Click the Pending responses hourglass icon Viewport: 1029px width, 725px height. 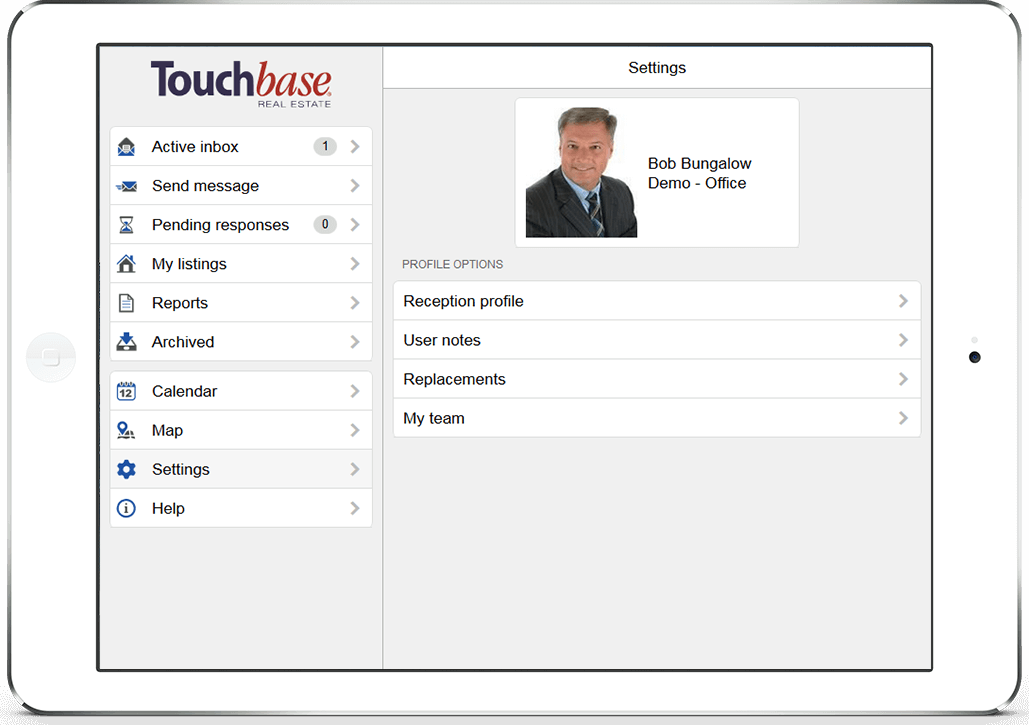coord(126,224)
